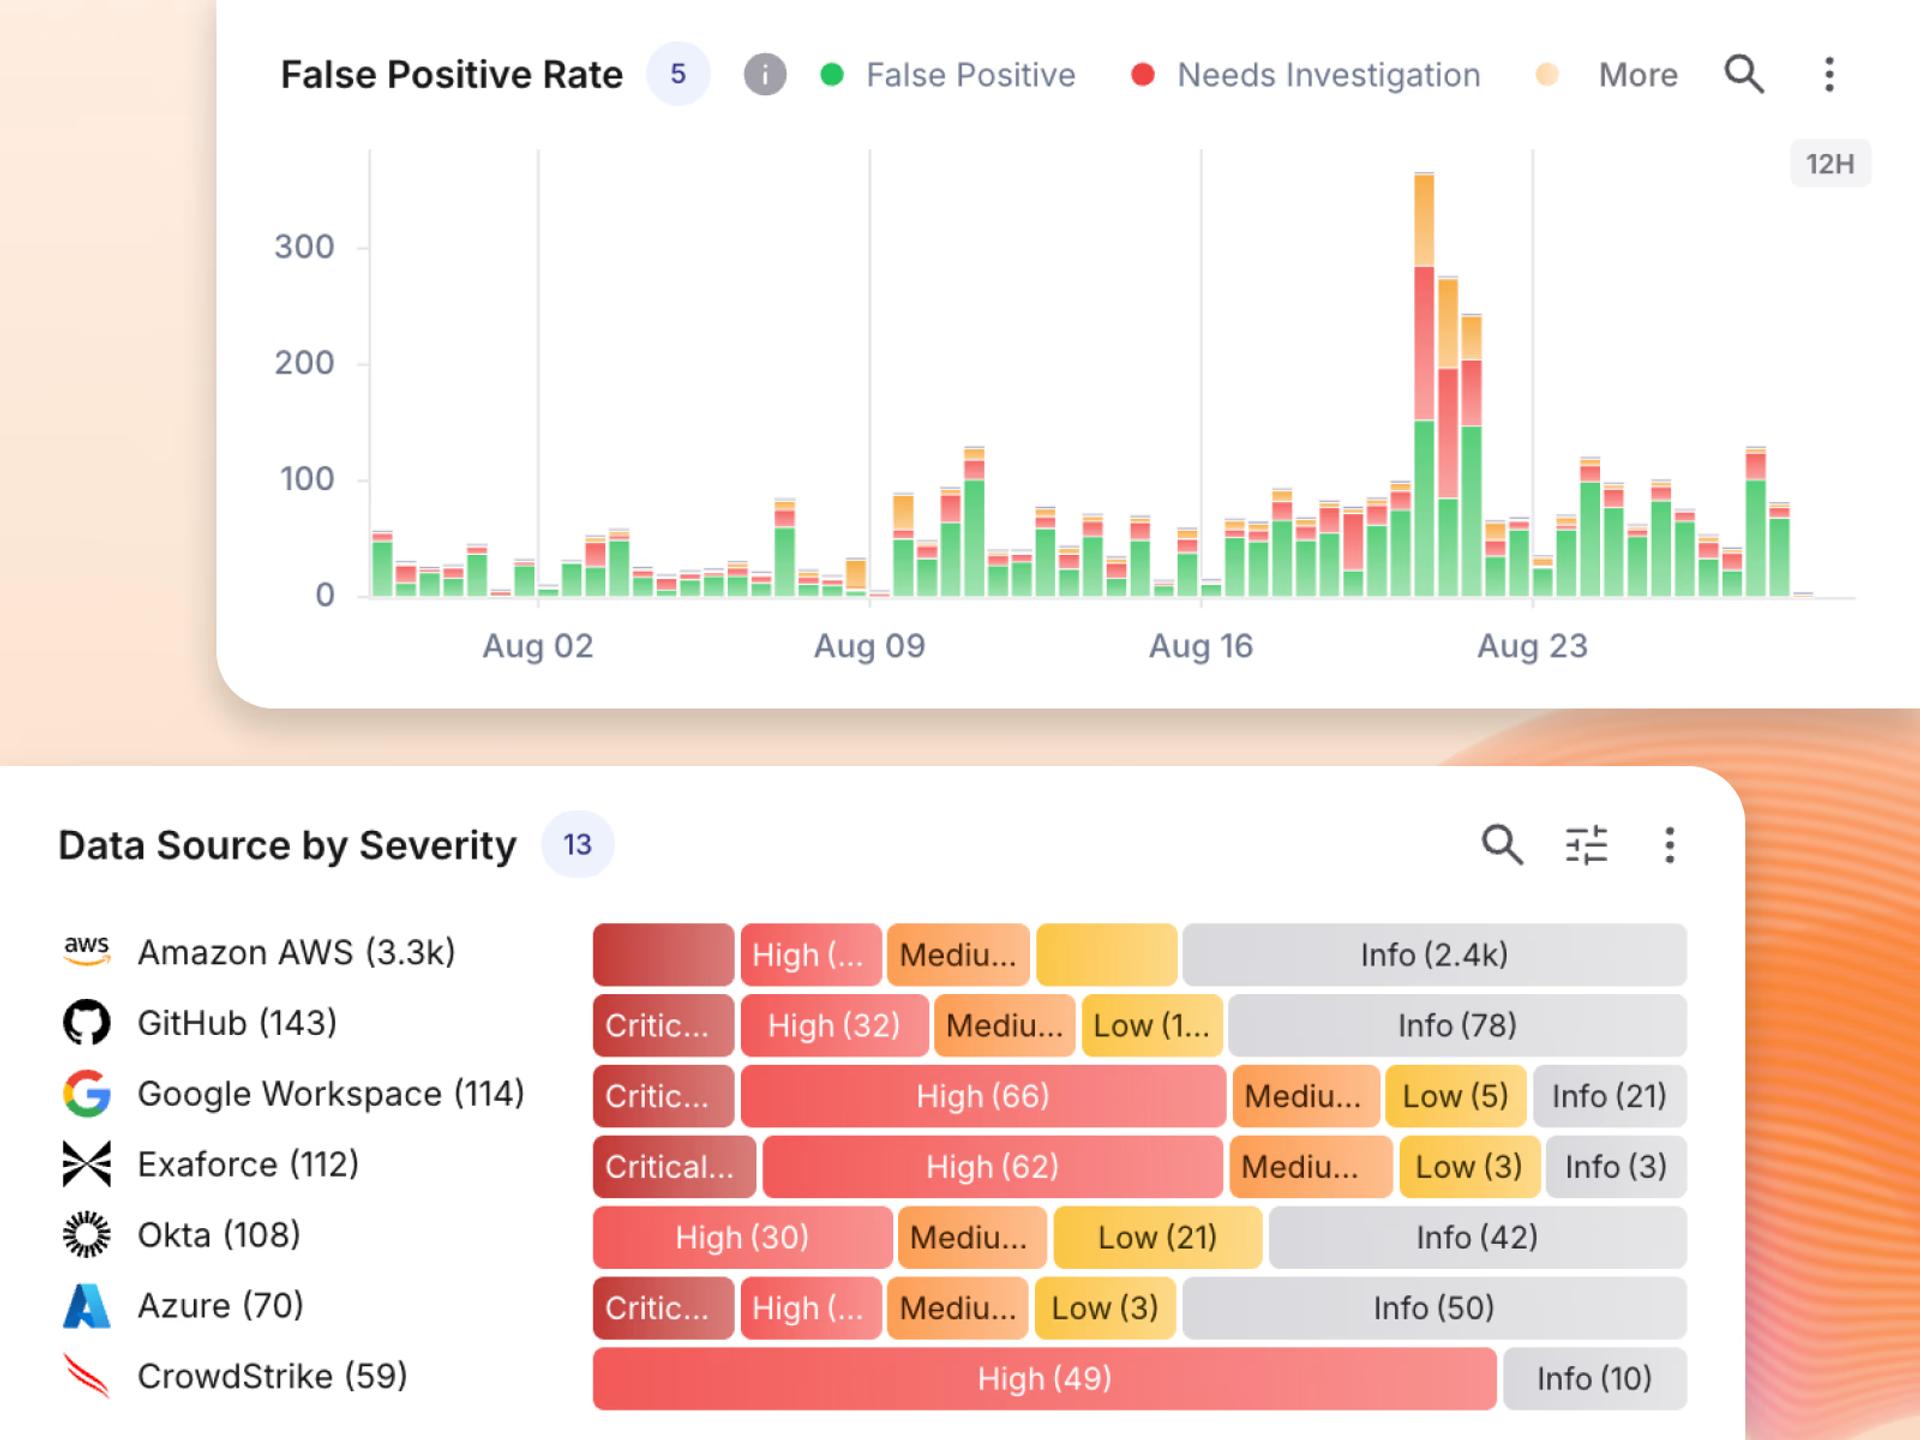Click GitHub Info (78) segment
The width and height of the screenshot is (1920, 1440).
coord(1457,1025)
